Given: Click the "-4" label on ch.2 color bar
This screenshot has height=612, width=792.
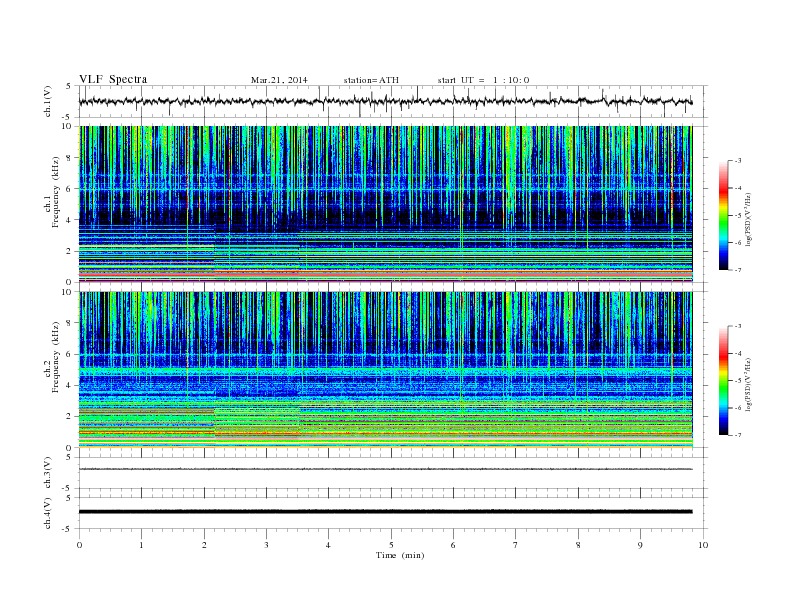Looking at the screenshot, I should [738, 353].
